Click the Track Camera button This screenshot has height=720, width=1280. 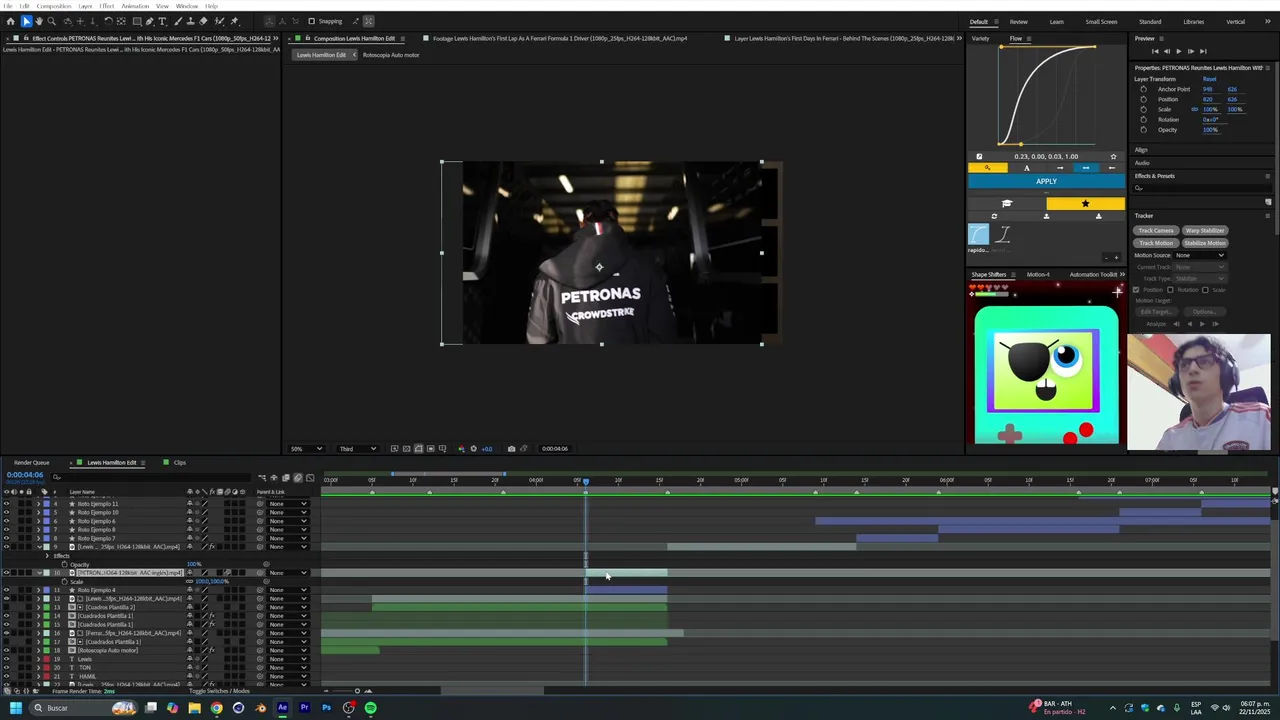click(1156, 231)
